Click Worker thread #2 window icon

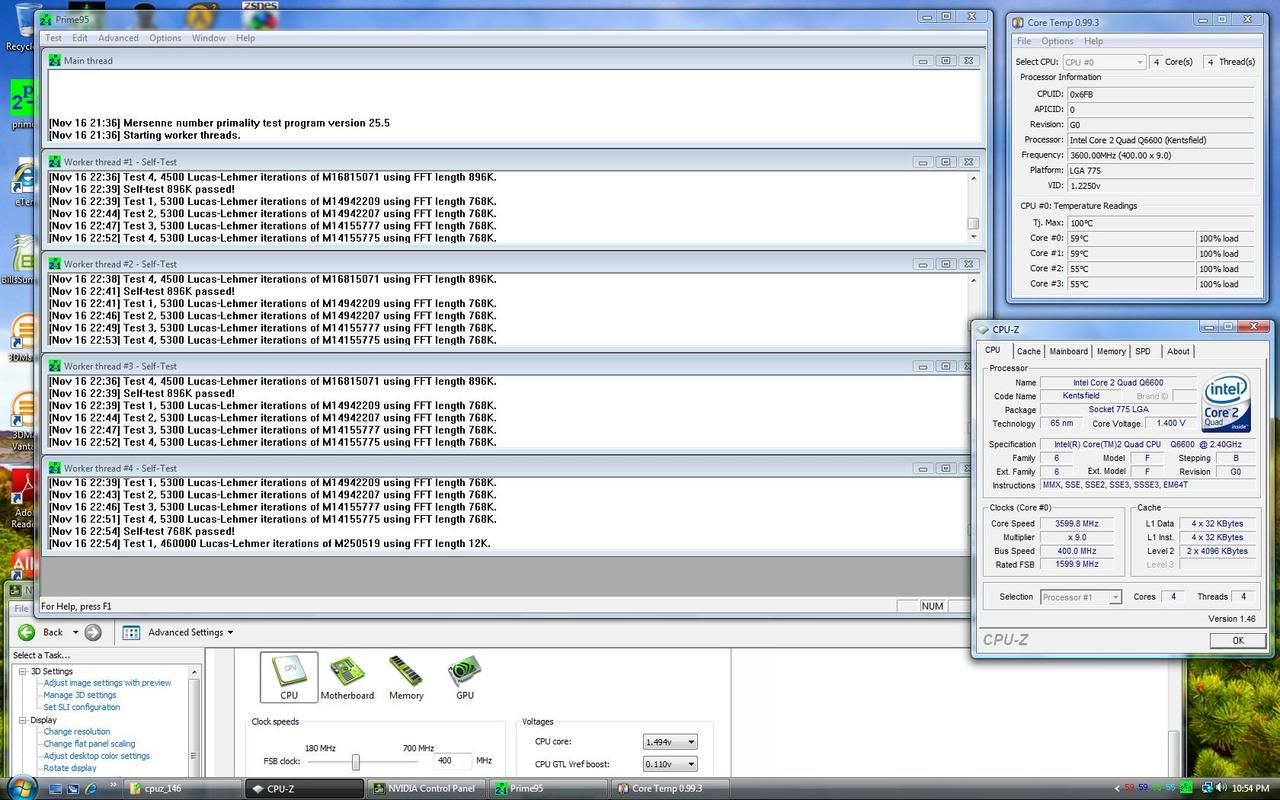tap(54, 264)
